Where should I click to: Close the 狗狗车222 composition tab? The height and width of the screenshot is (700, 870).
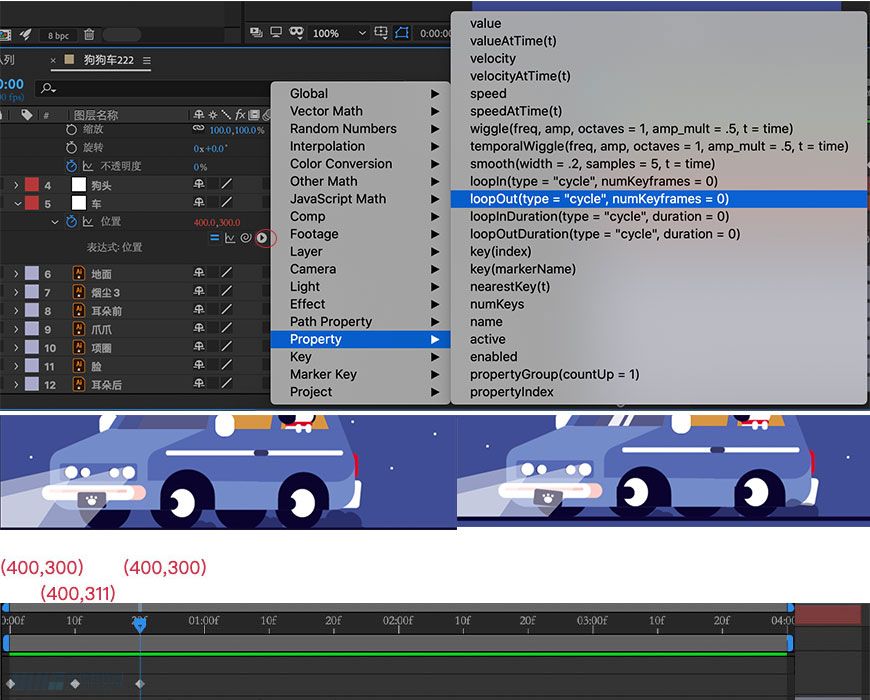point(53,60)
